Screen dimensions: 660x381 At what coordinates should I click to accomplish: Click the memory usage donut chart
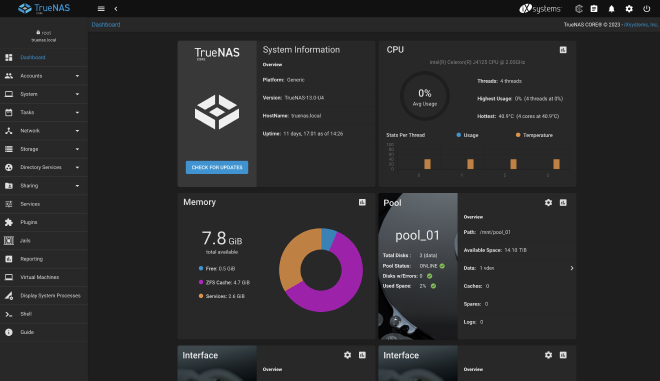321,270
